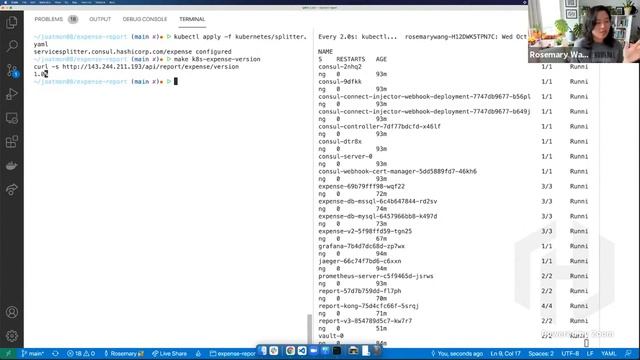The height and width of the screenshot is (360, 640).
Task: Open the Explorer view in activity bar
Action: click(11, 22)
